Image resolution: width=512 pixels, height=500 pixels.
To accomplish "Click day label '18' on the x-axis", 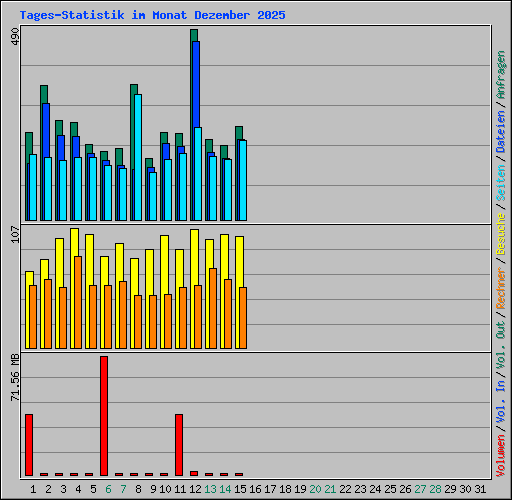I will [x=285, y=489].
